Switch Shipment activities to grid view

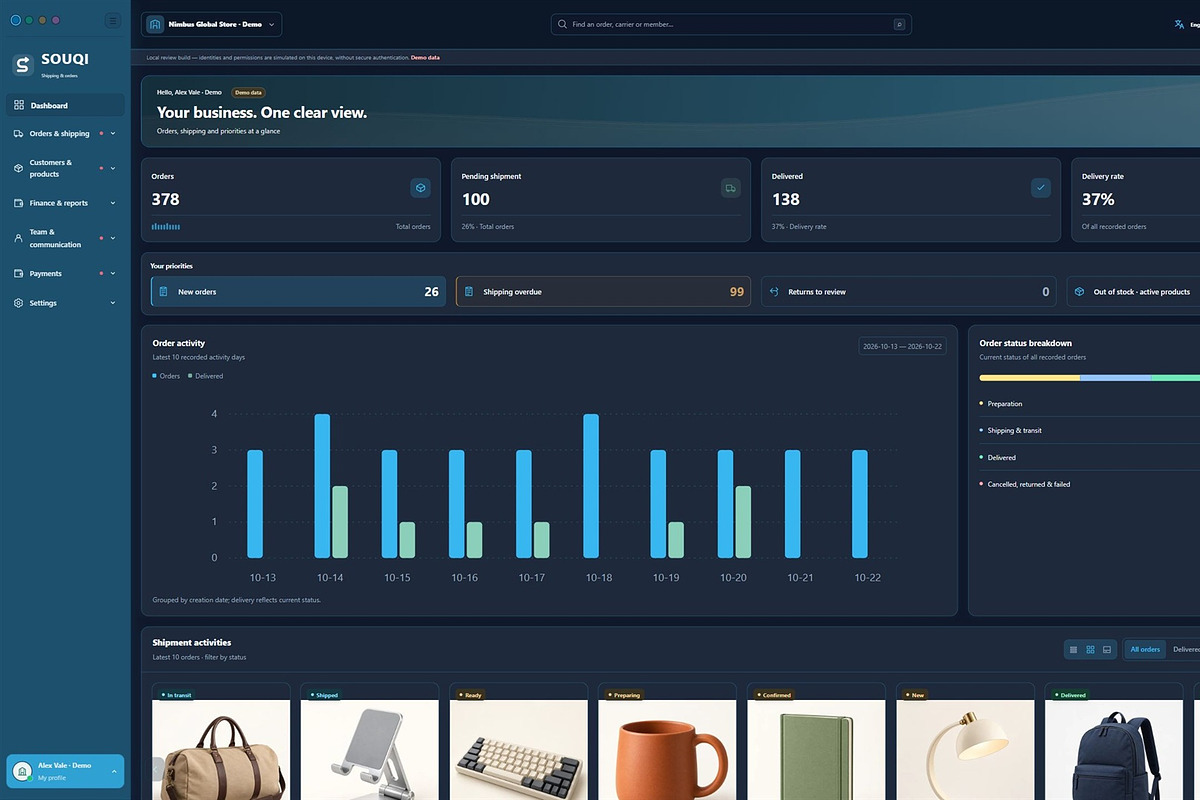point(1090,649)
